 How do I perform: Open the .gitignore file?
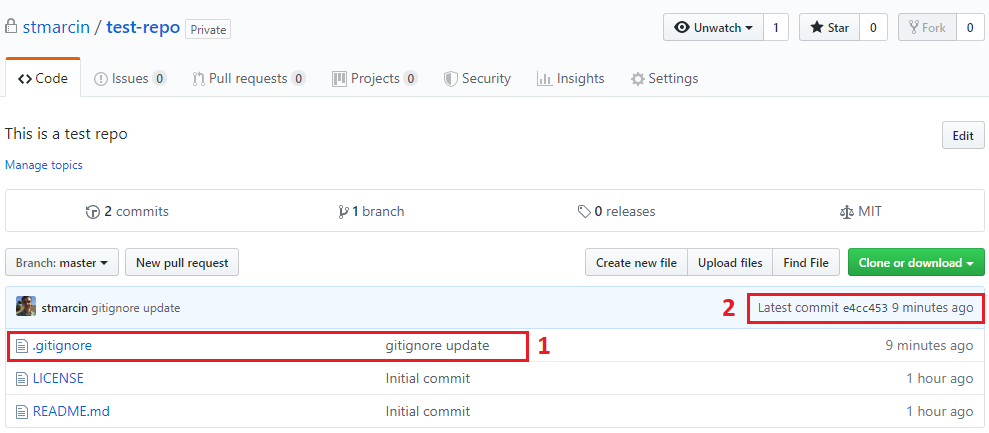(62, 345)
